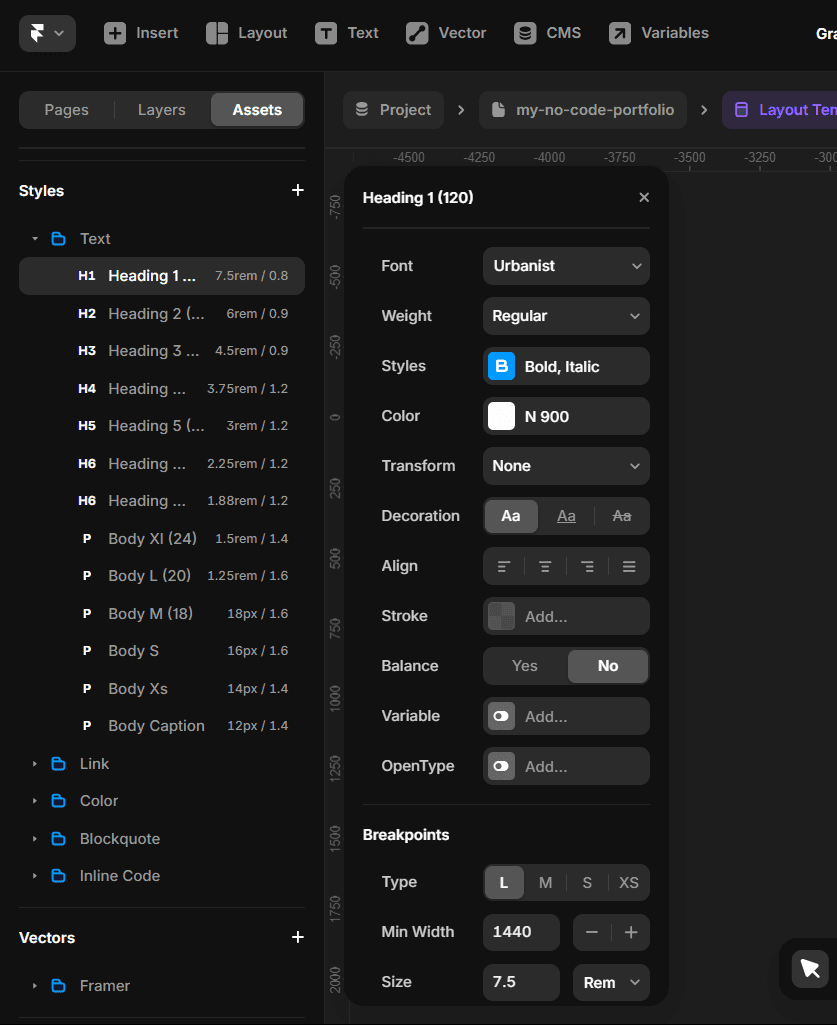The image size is (837, 1025).
Task: Click the cursor pointer tool button
Action: [x=810, y=969]
